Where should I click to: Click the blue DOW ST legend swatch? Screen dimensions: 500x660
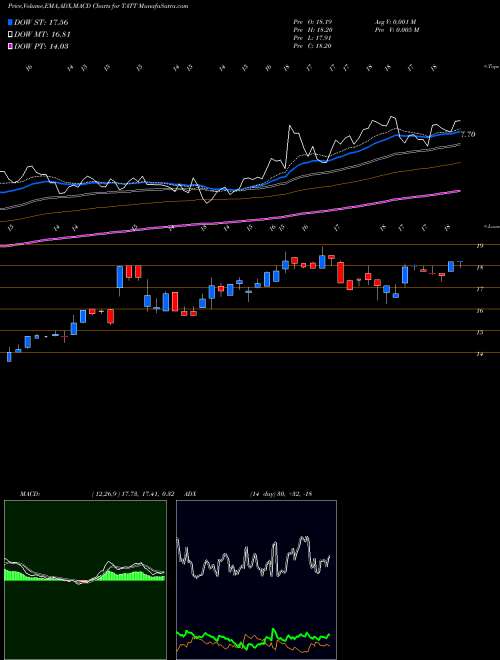(x=11, y=22)
